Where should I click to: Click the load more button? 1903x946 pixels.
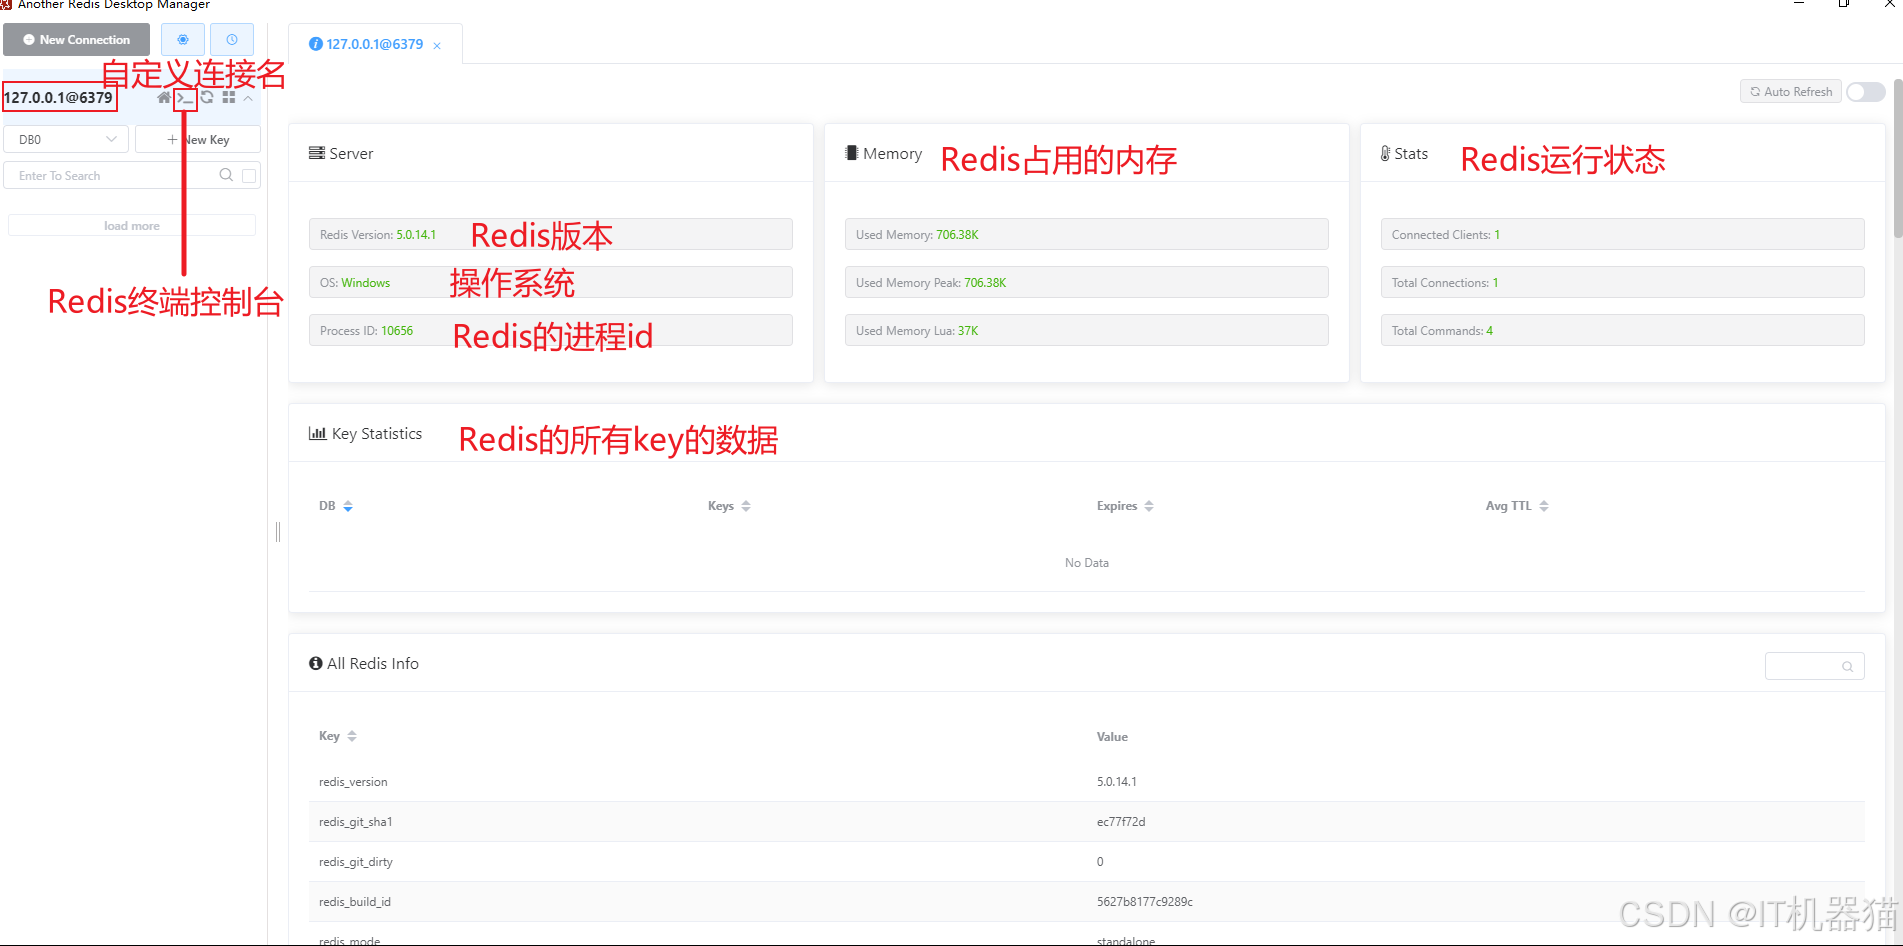(x=132, y=226)
